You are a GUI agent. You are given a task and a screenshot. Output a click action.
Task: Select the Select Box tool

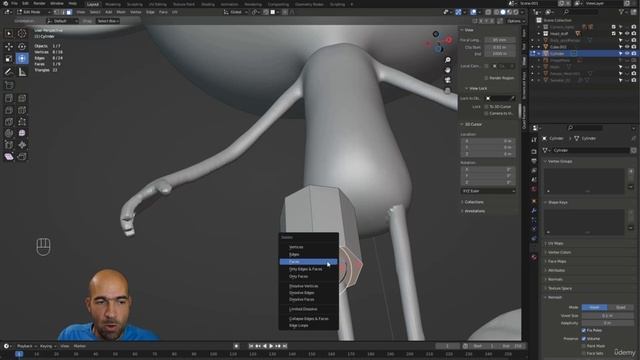point(9,33)
